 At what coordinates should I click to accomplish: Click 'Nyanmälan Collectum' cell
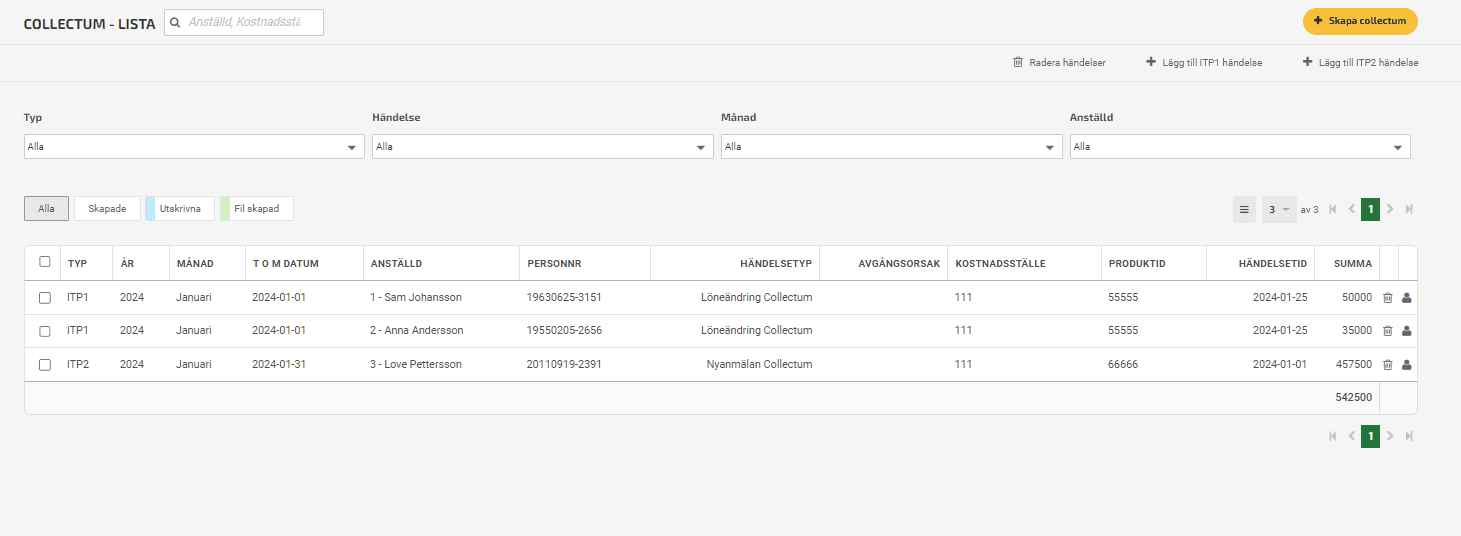click(759, 365)
